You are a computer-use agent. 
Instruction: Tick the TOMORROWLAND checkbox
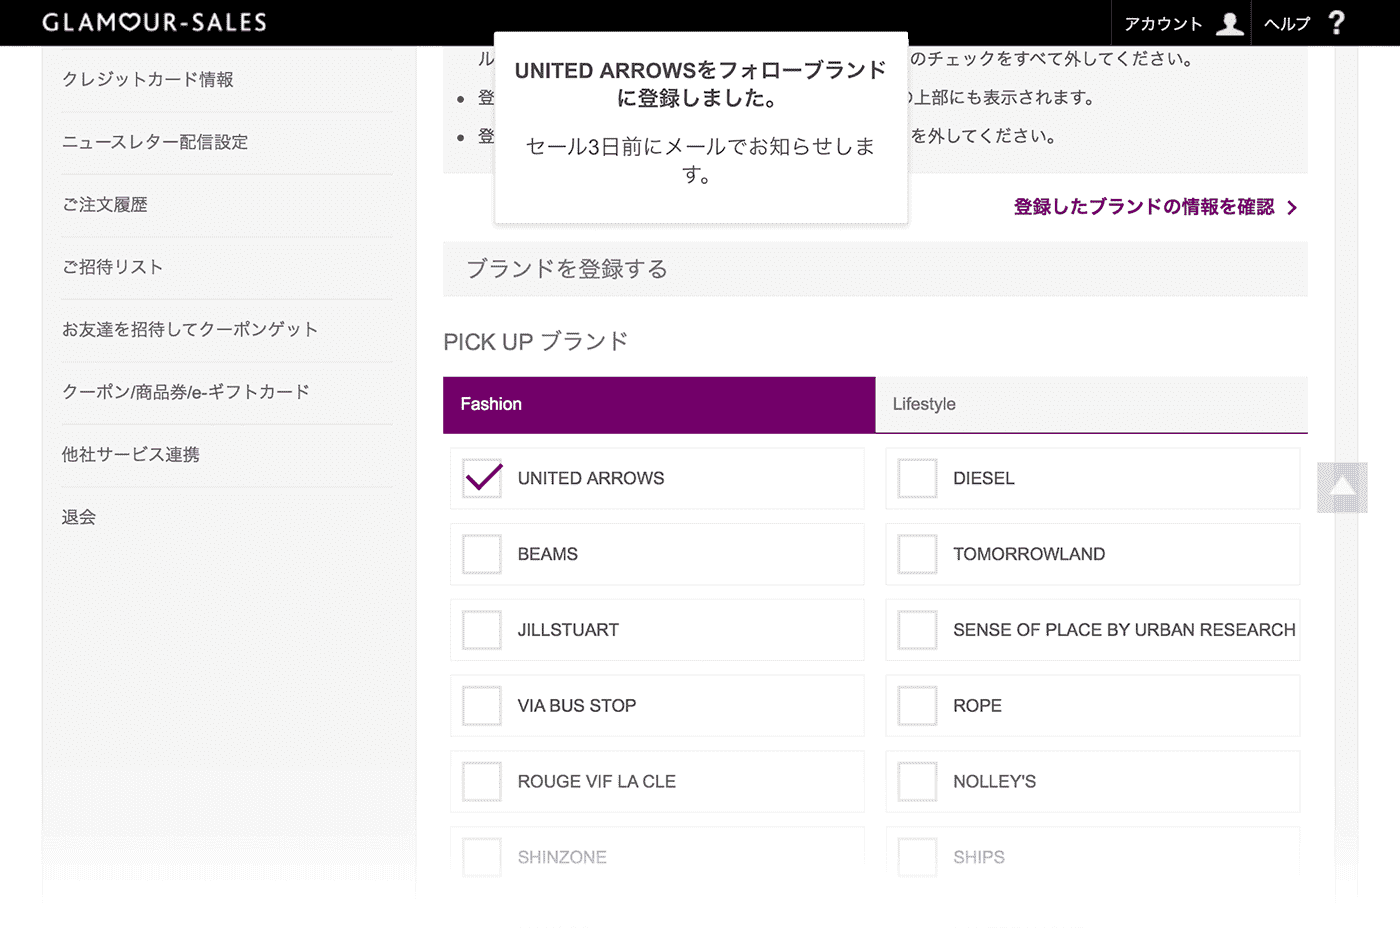[x=917, y=554]
